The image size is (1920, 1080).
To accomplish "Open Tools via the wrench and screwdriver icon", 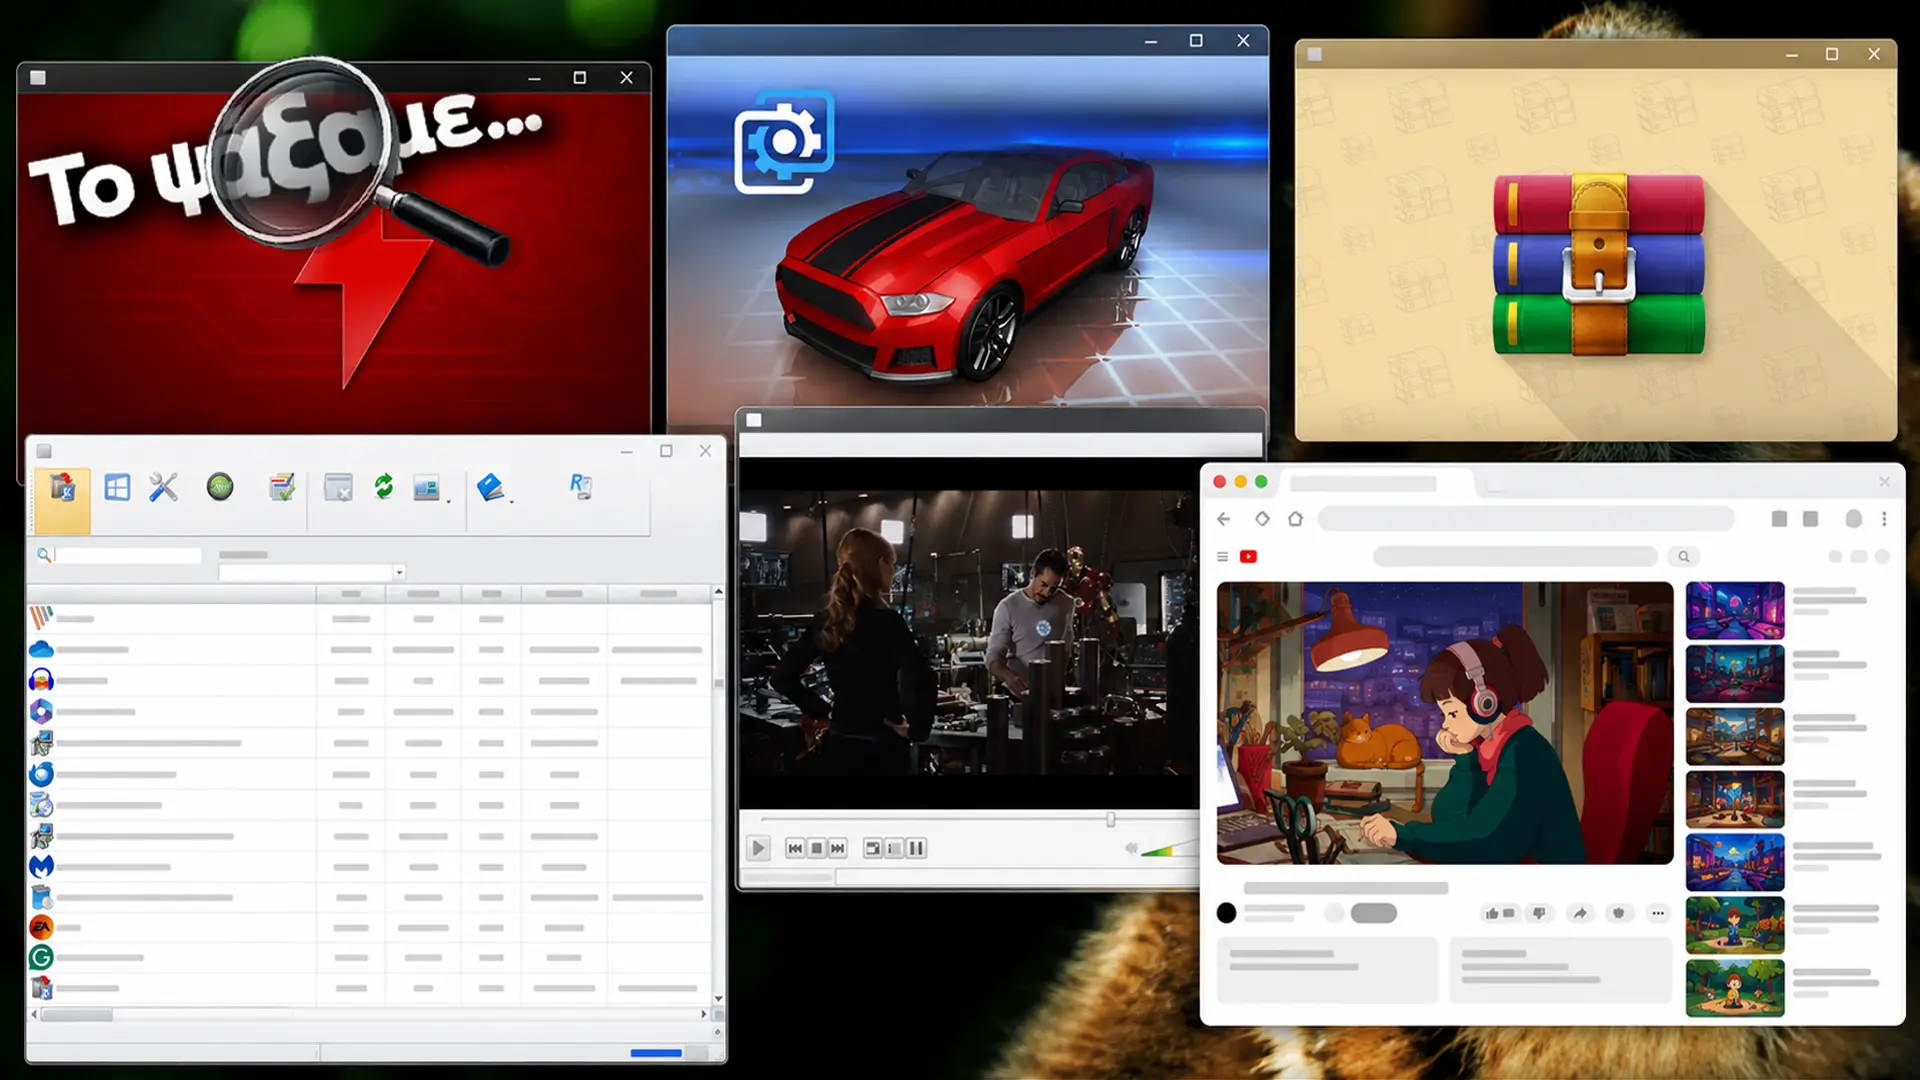I will [x=163, y=488].
